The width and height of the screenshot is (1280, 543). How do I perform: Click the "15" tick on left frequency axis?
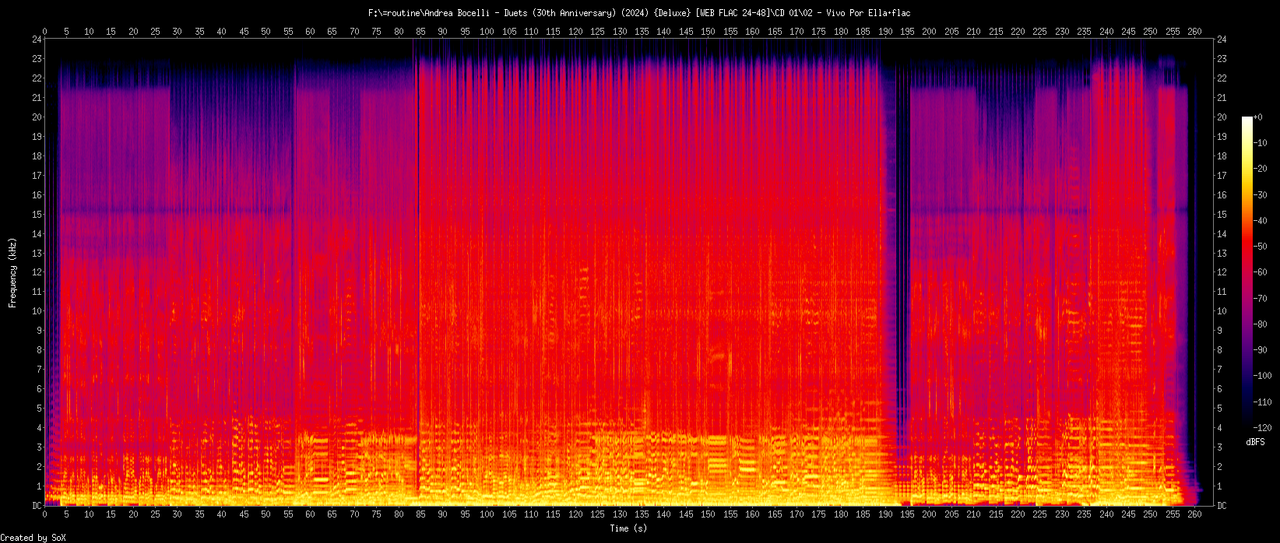(37, 214)
